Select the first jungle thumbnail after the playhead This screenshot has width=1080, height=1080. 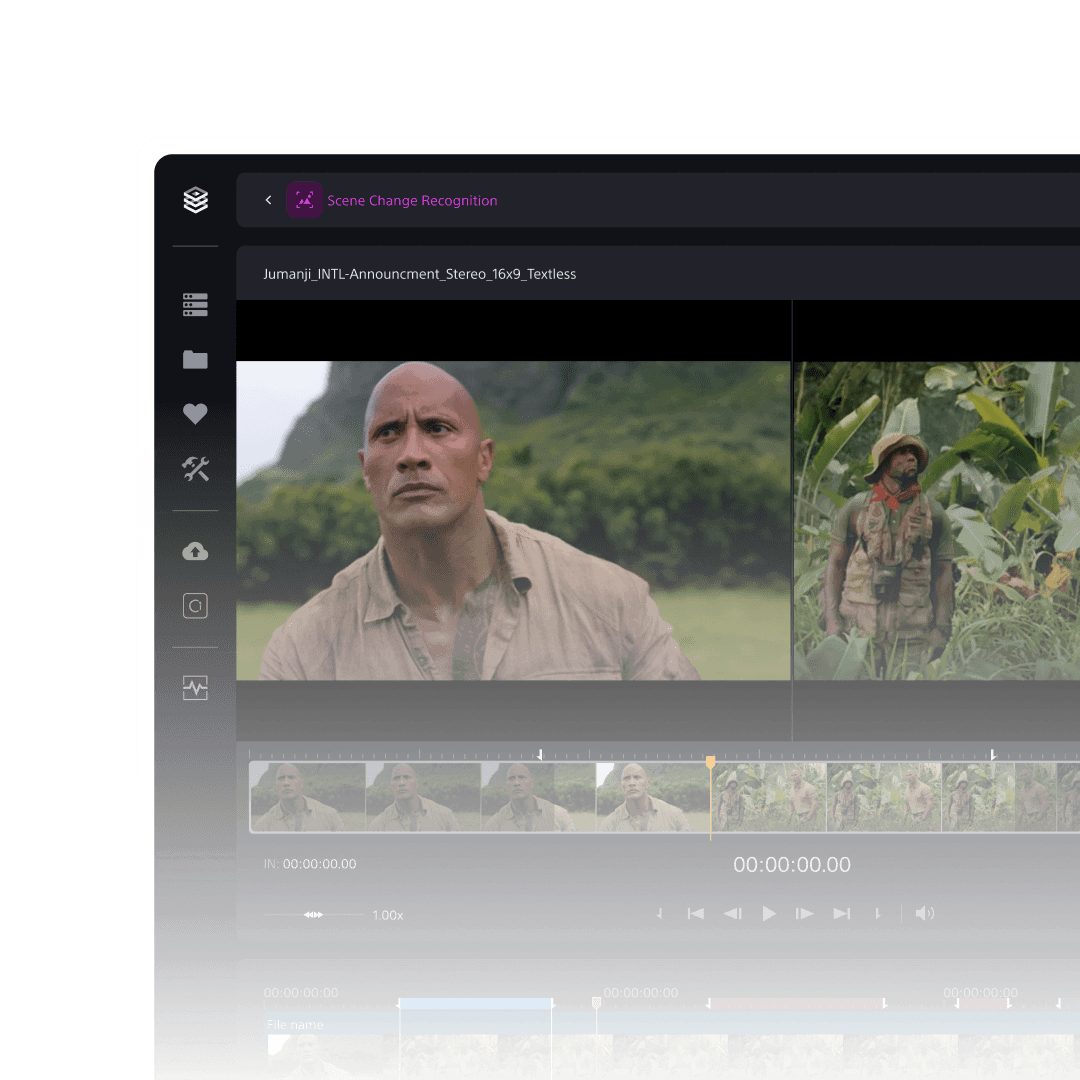pos(769,797)
